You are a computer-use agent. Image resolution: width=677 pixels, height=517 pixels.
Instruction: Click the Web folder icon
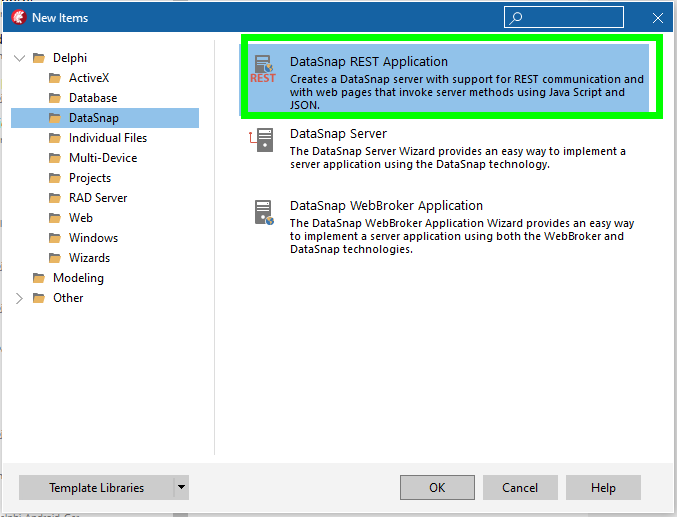click(x=55, y=218)
